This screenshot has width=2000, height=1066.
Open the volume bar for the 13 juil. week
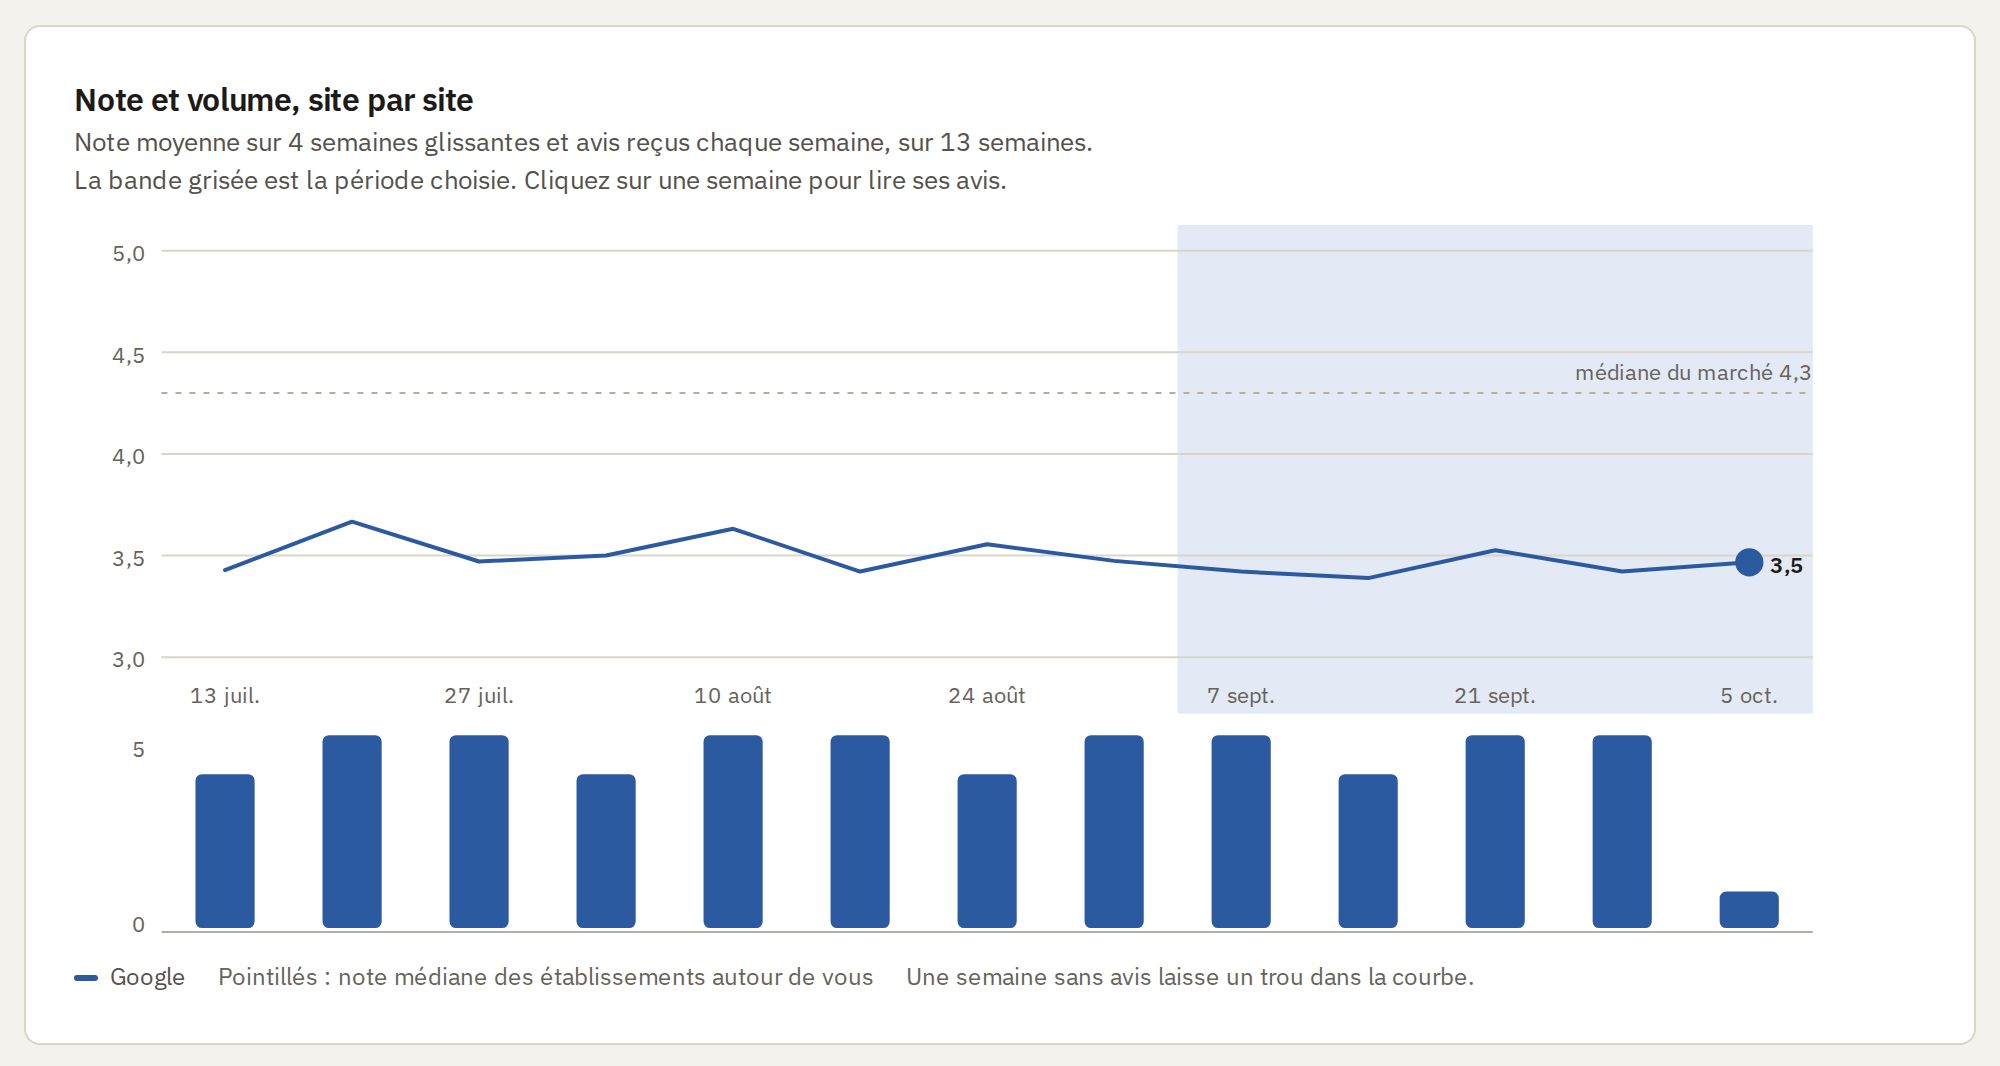point(225,851)
